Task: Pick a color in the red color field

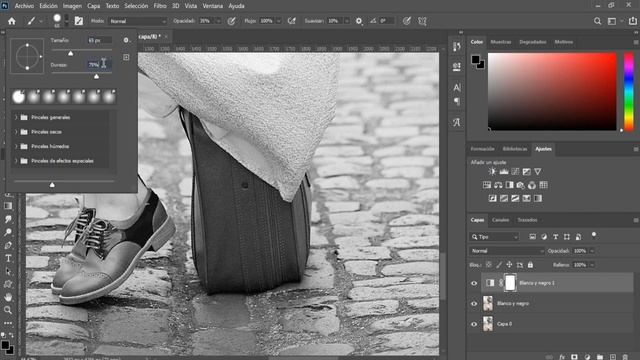Action: 552,91
